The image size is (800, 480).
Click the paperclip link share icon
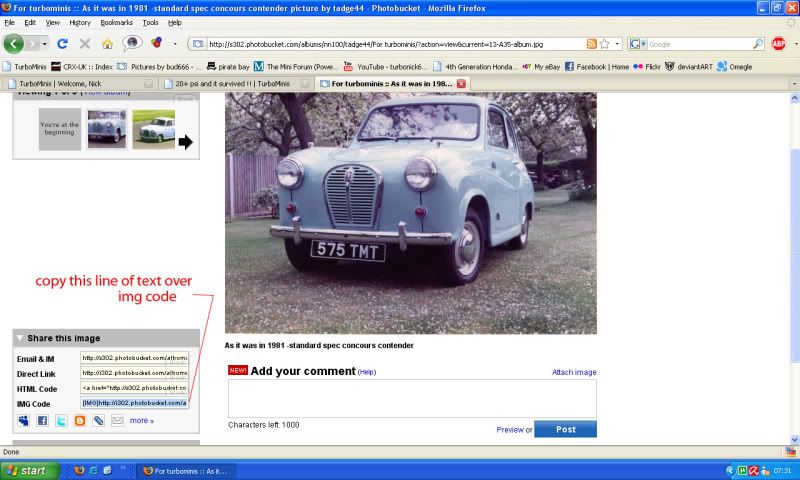[x=98, y=420]
